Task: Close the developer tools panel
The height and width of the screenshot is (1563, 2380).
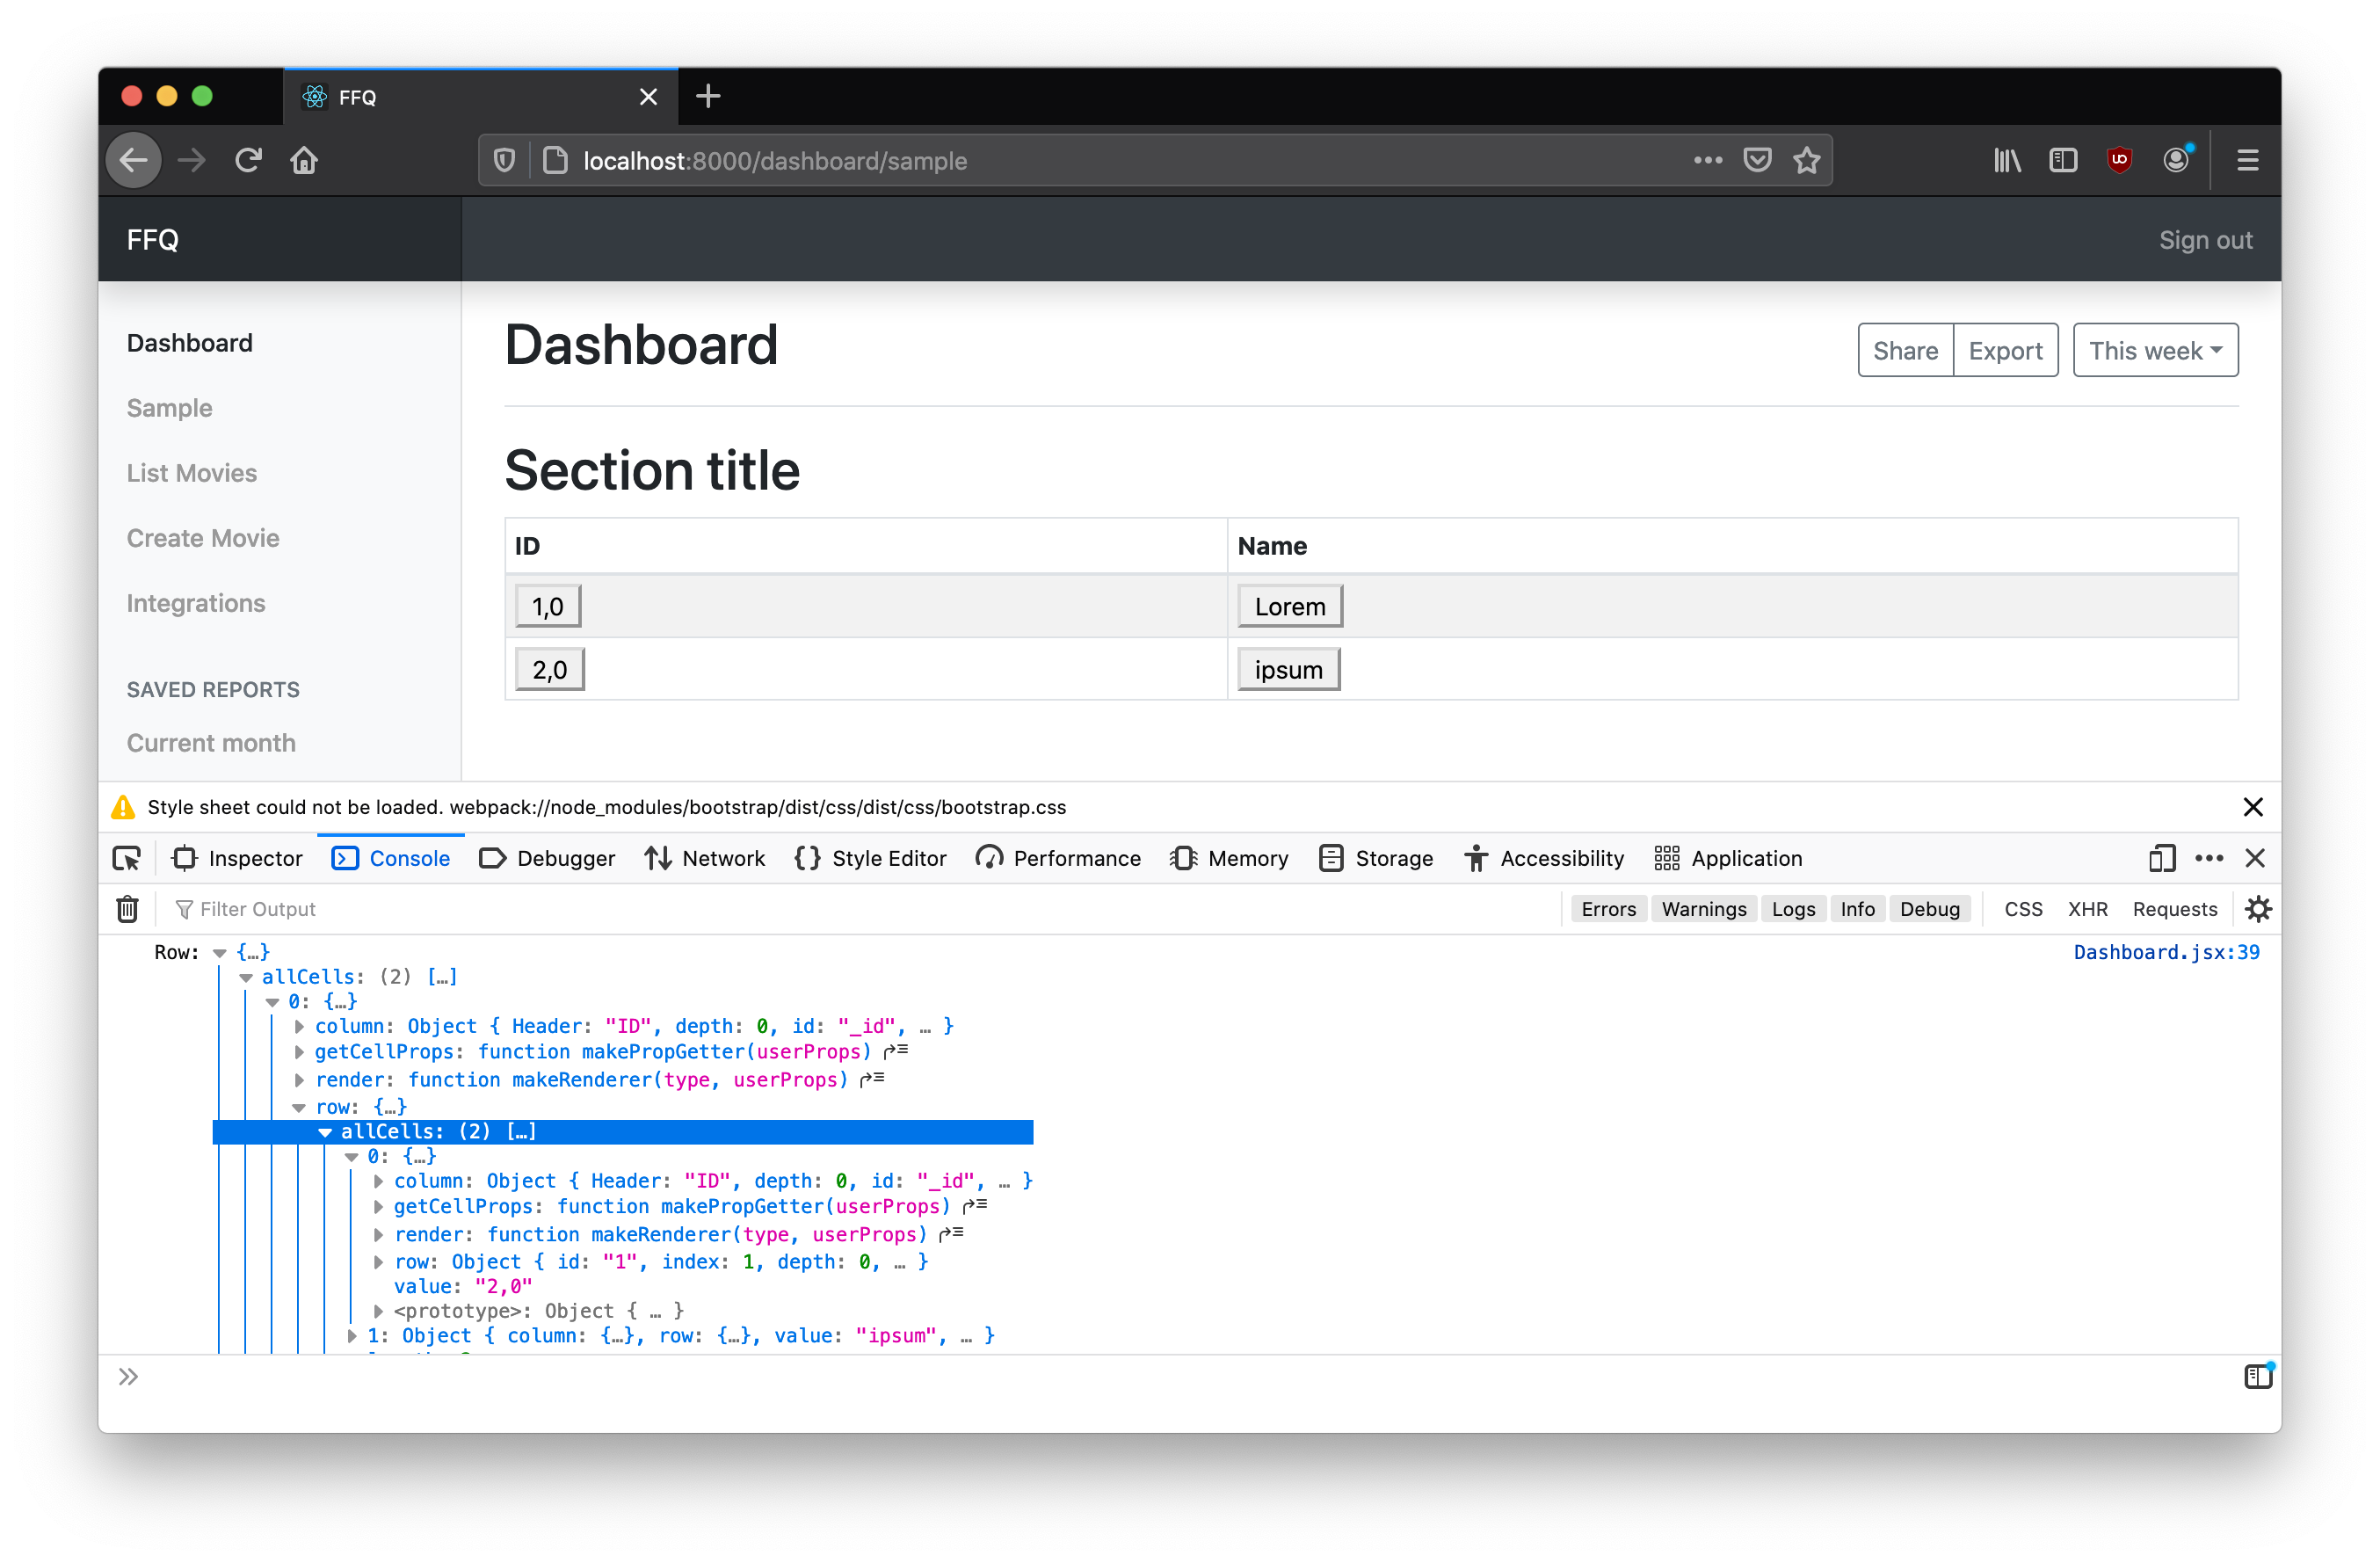Action: click(2254, 858)
